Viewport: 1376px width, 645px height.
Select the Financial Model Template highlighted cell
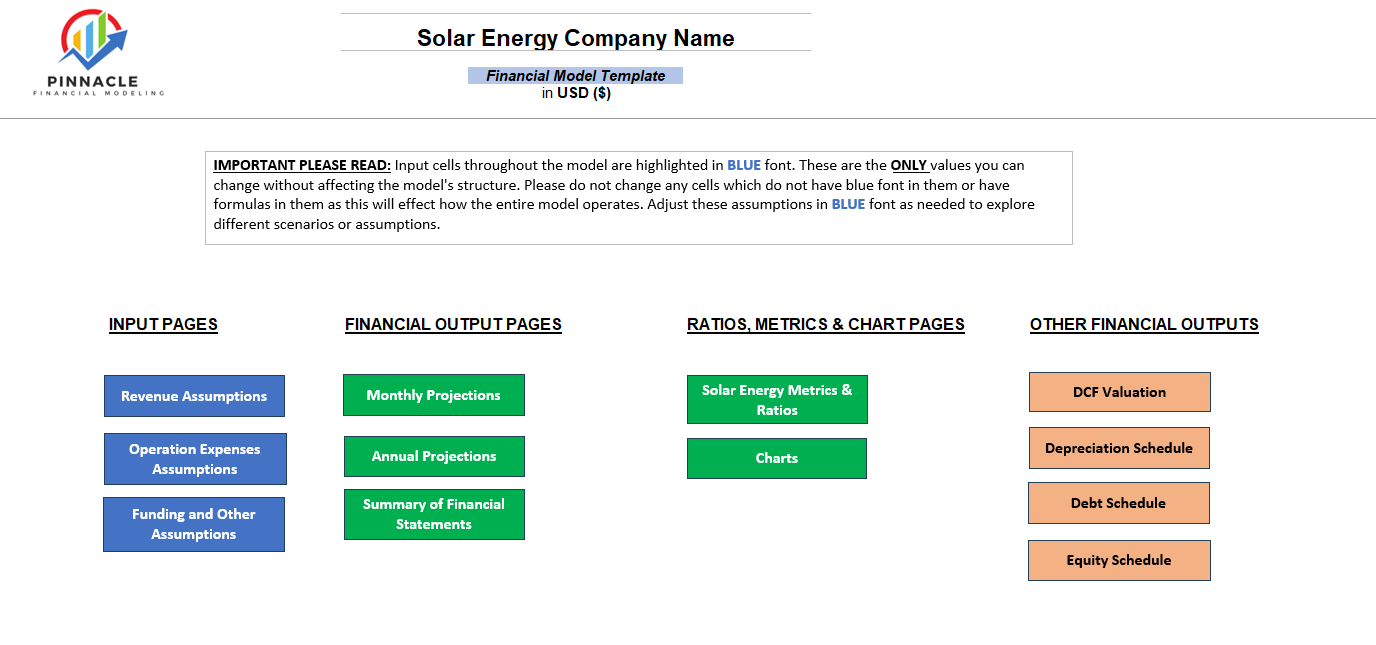point(575,75)
